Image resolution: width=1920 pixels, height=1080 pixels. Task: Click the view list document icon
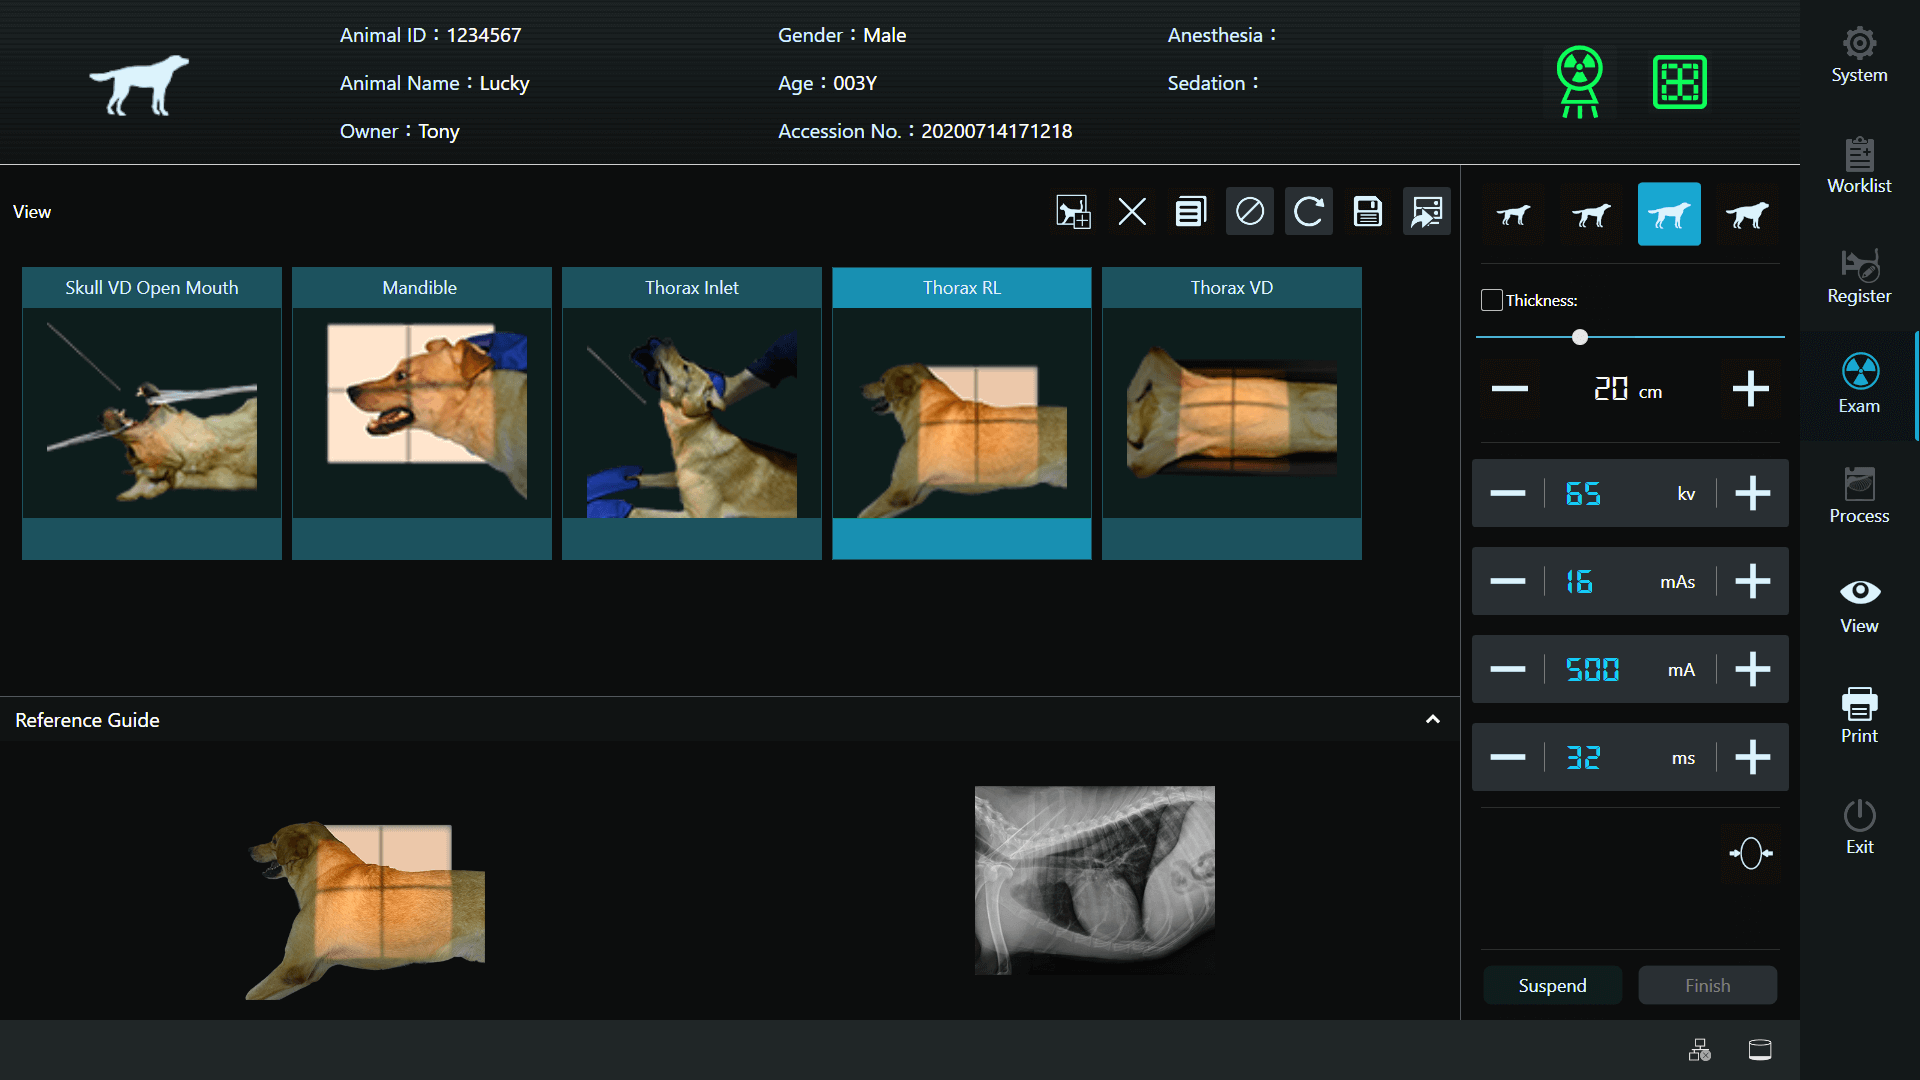[x=1191, y=212]
